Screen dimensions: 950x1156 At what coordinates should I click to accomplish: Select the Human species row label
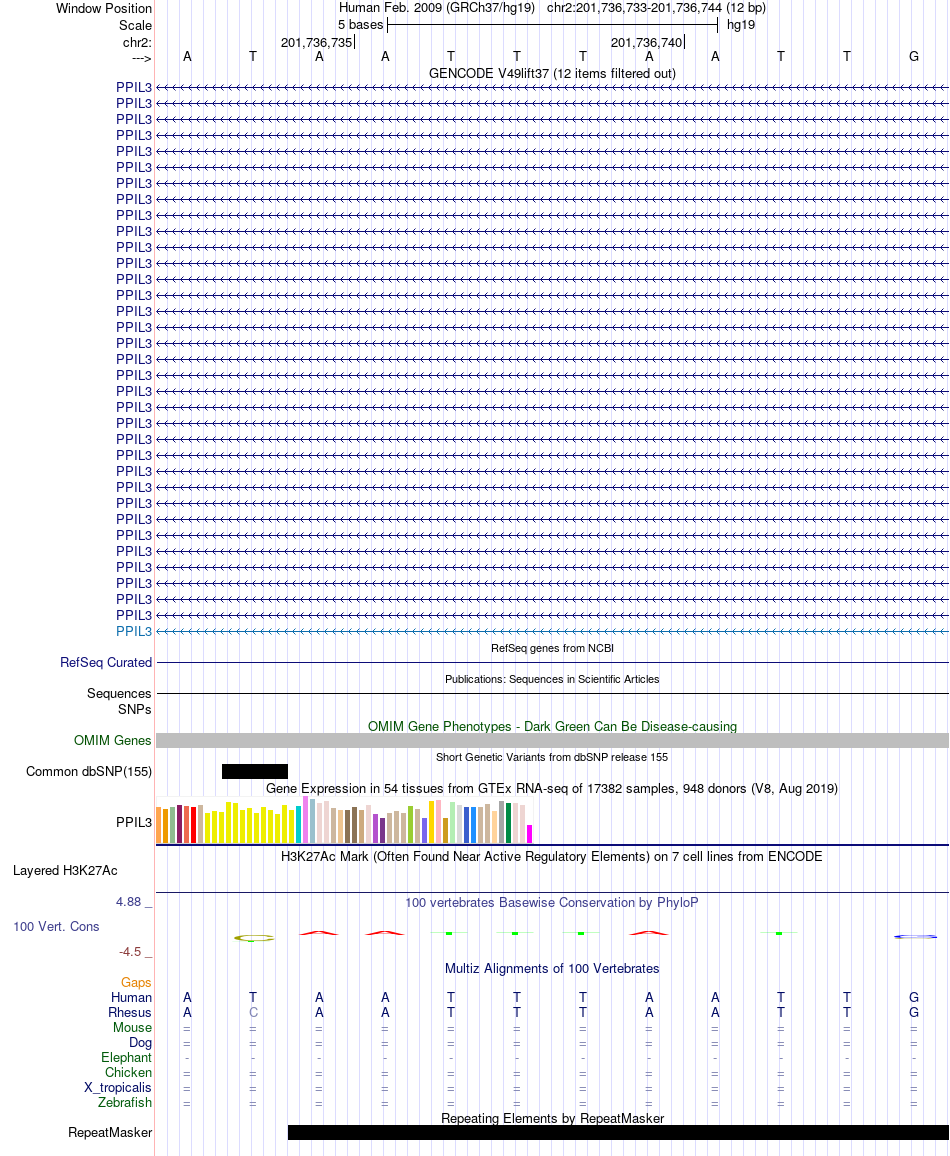pyautogui.click(x=131, y=997)
